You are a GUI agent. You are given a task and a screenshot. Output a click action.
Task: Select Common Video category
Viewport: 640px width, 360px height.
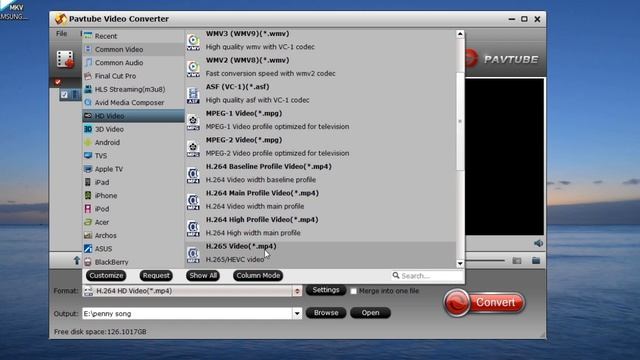(x=133, y=49)
